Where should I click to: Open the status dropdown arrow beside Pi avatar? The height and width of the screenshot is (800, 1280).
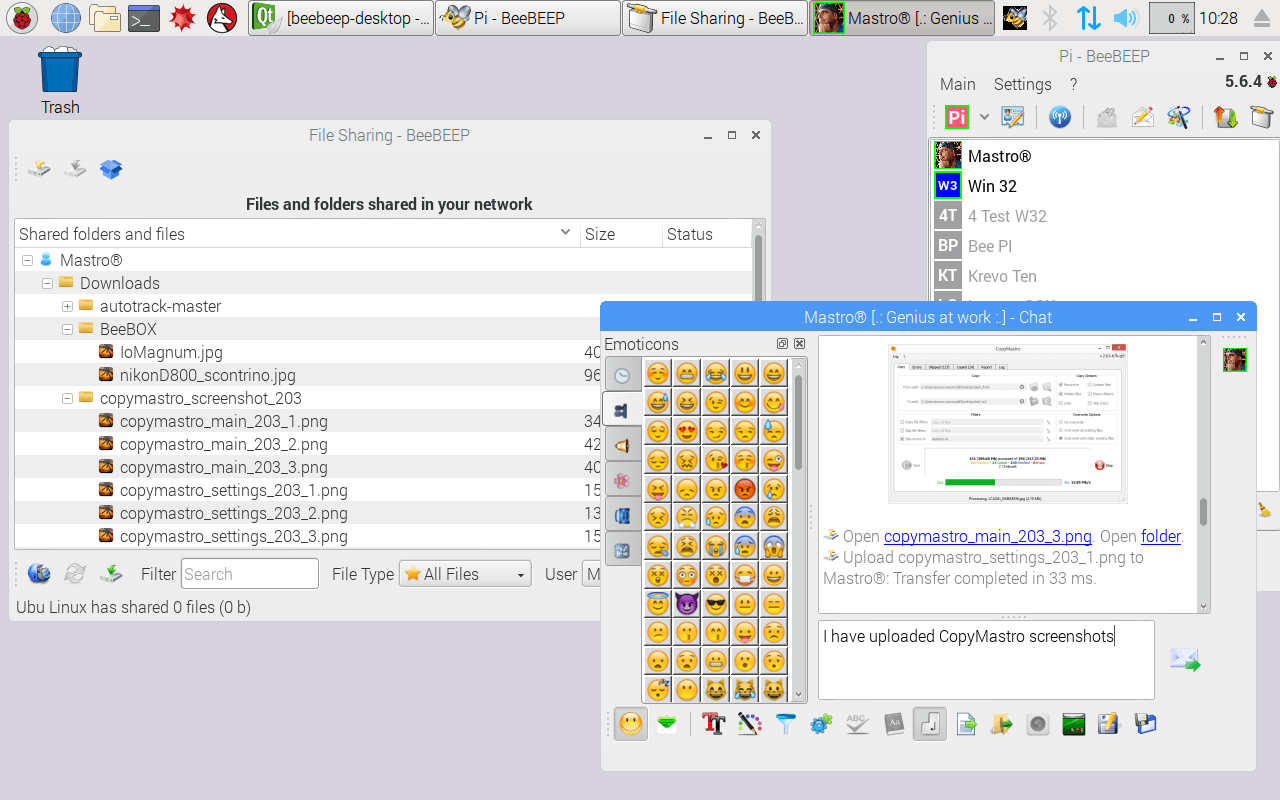pos(984,117)
